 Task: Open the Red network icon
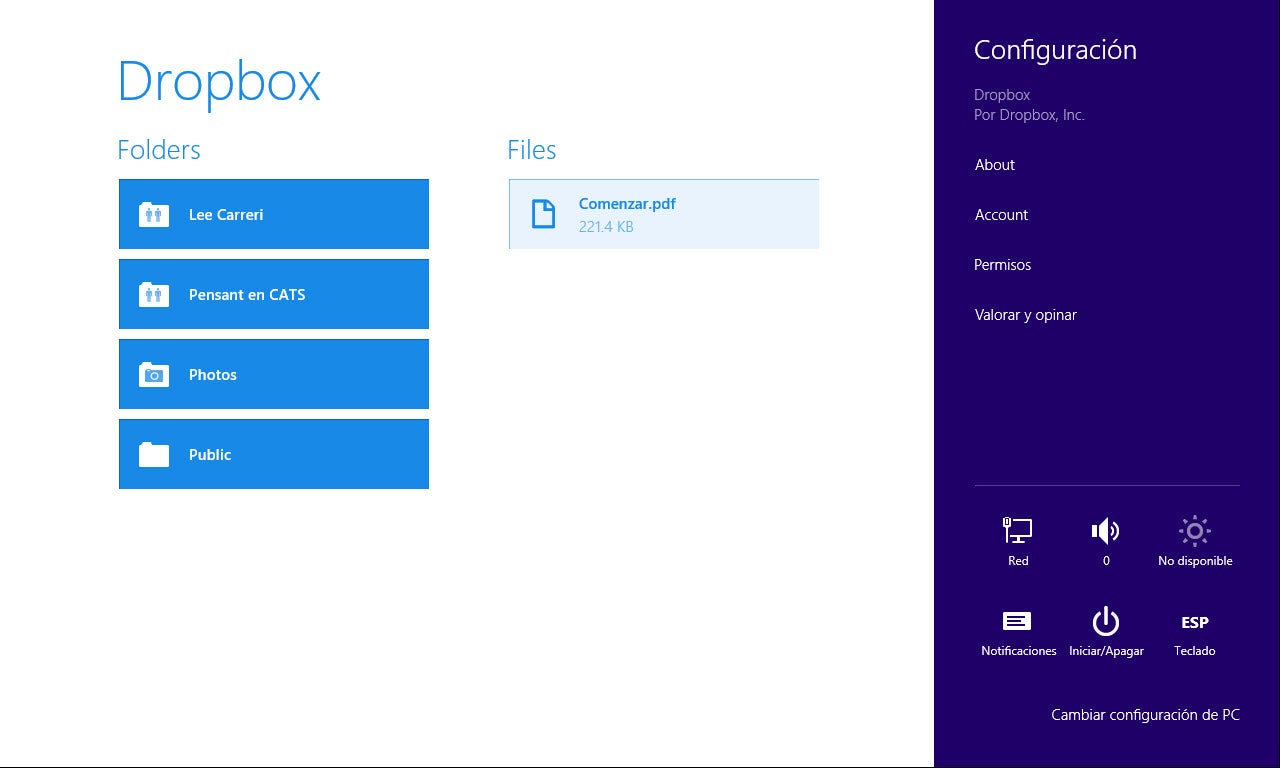pyautogui.click(x=1018, y=530)
